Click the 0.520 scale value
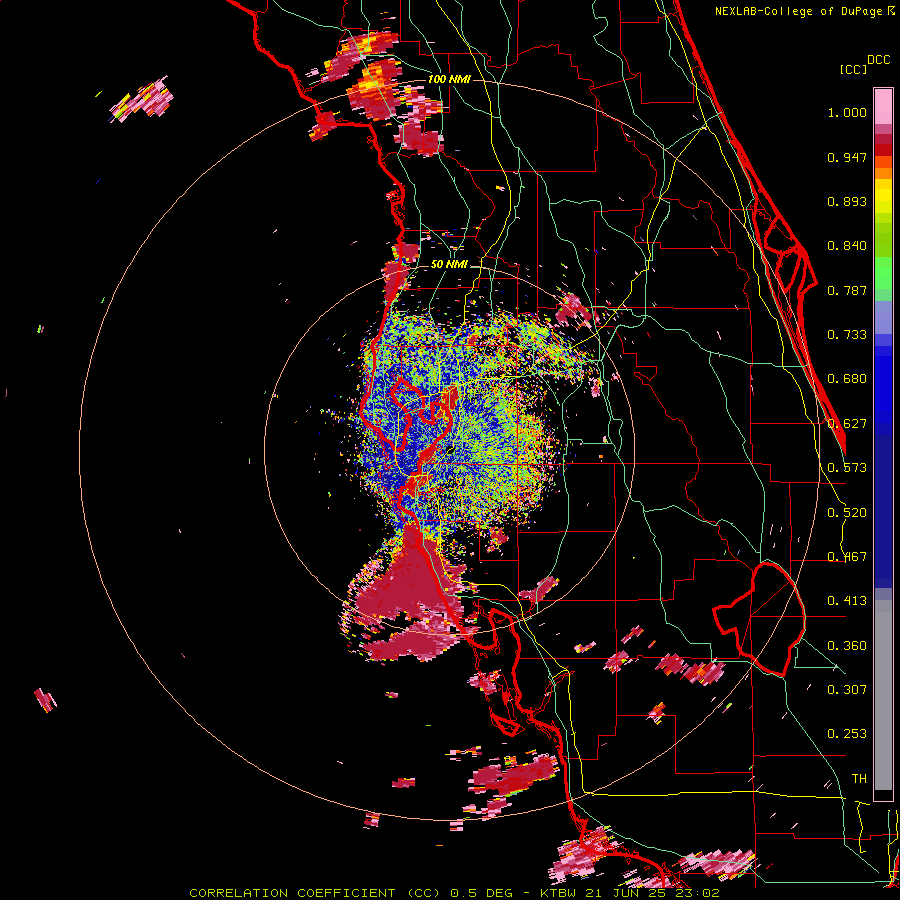This screenshot has width=900, height=900. click(847, 513)
